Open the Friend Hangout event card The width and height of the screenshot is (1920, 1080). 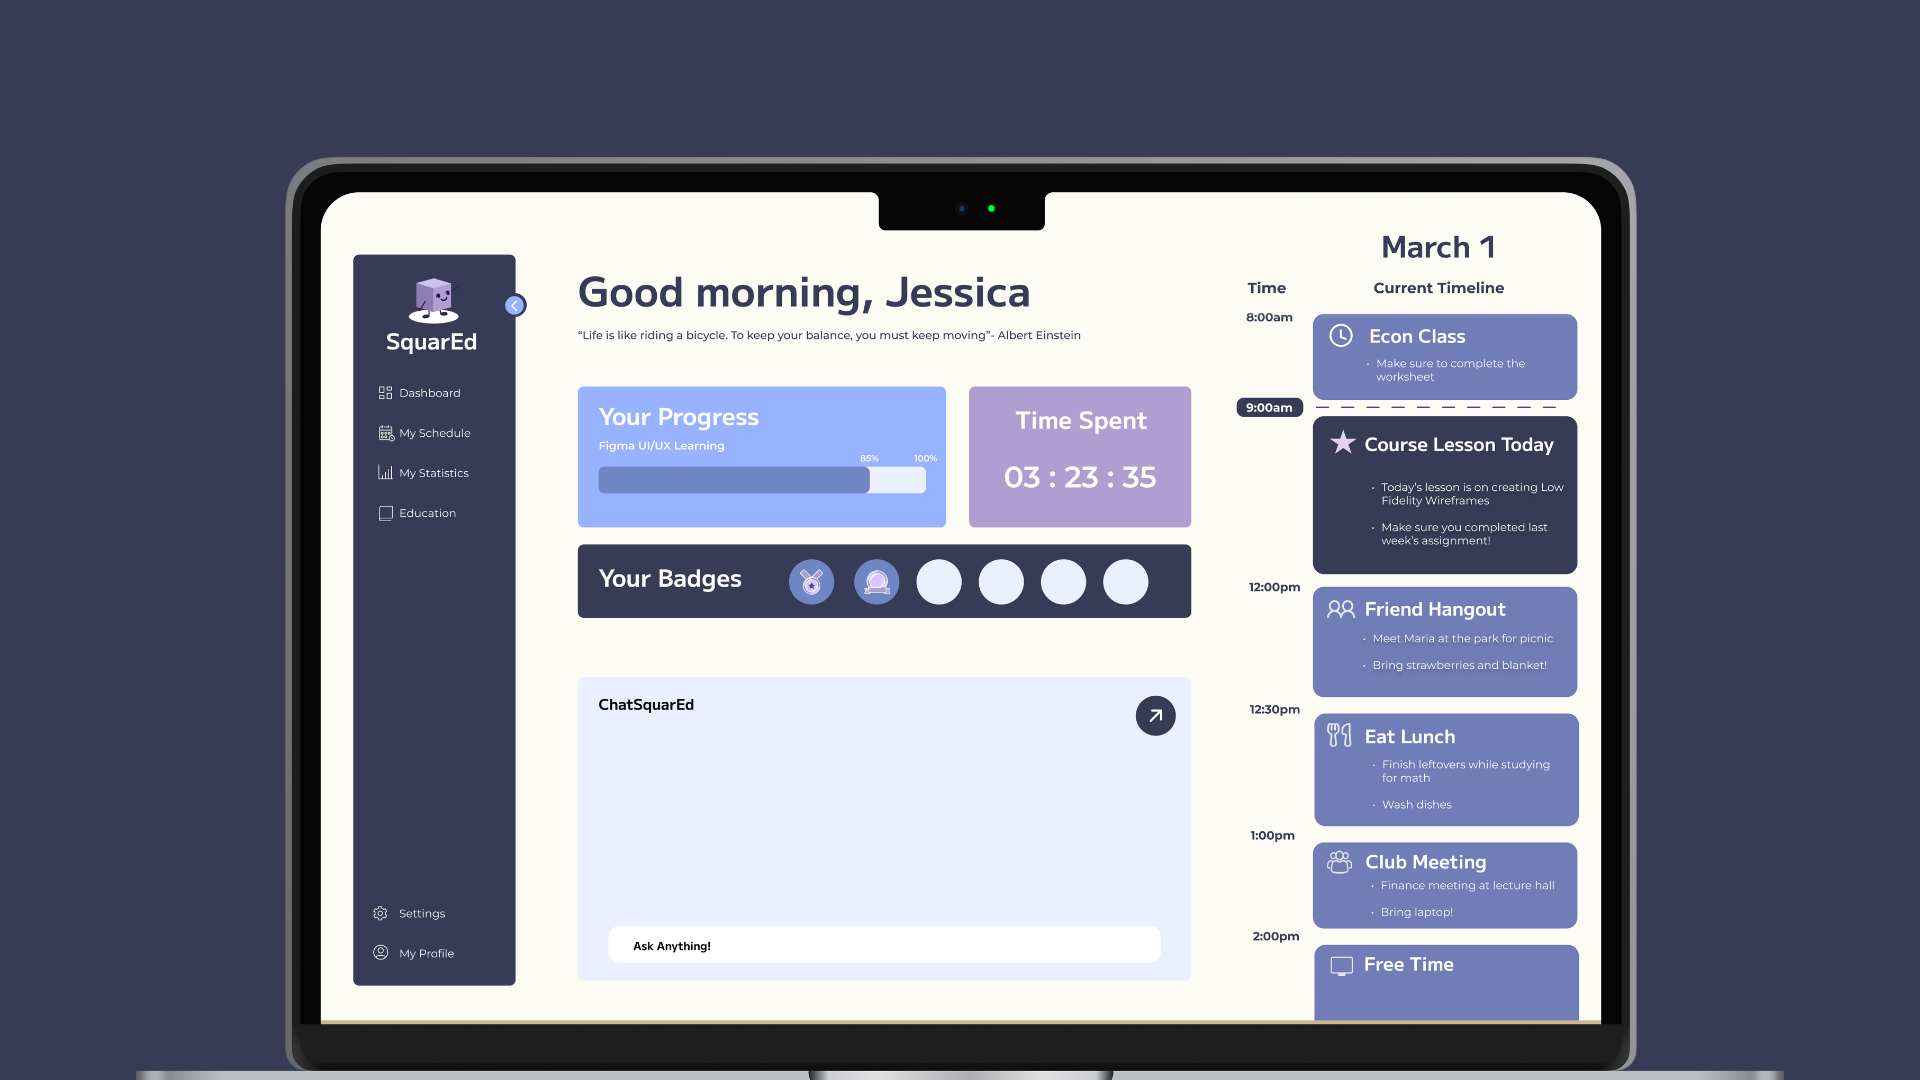[x=1444, y=641]
